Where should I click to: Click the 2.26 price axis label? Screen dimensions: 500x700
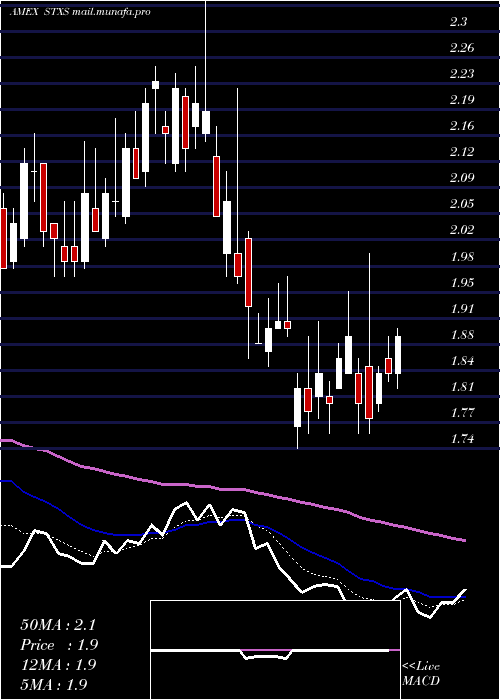(462, 47)
